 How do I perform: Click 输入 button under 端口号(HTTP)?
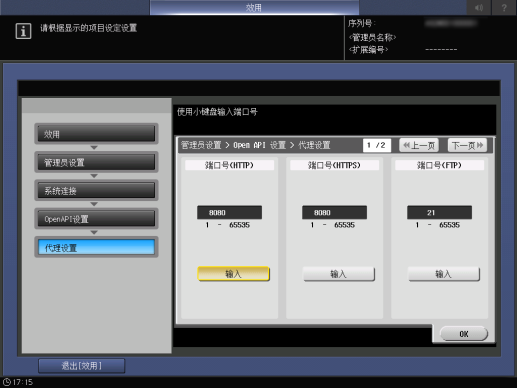(x=233, y=274)
